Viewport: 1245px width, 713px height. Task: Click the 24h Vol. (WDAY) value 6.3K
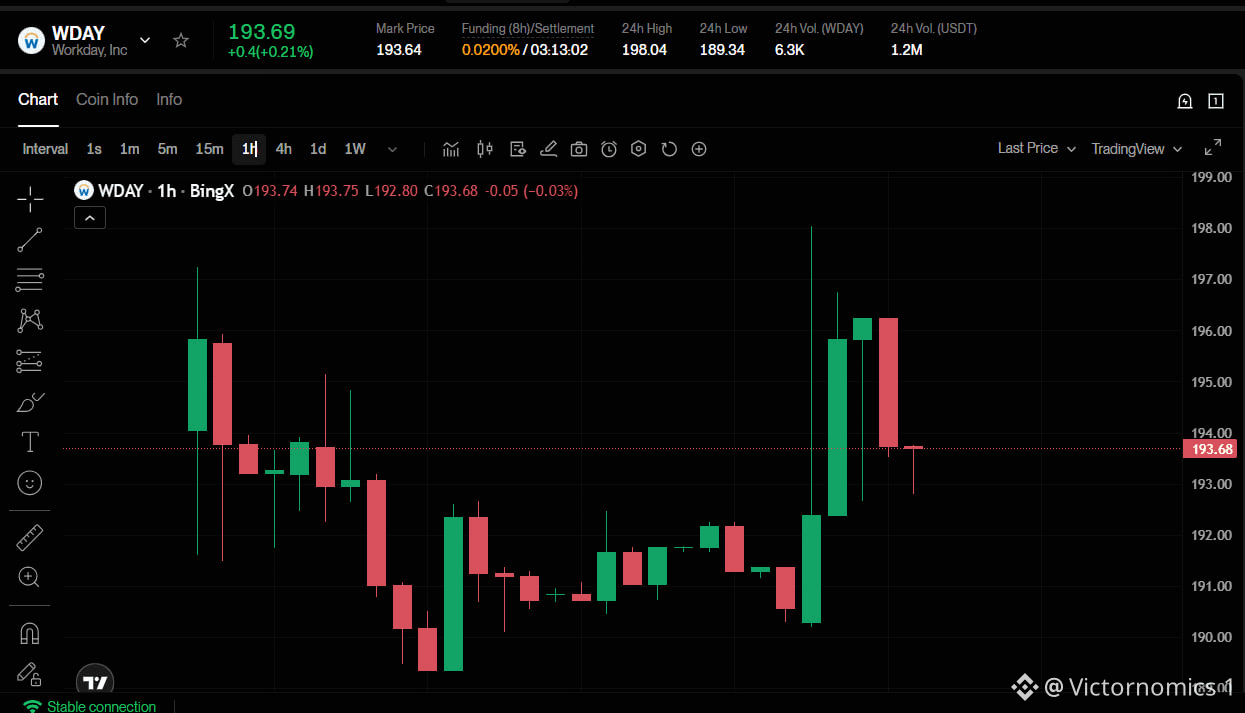pyautogui.click(x=789, y=50)
